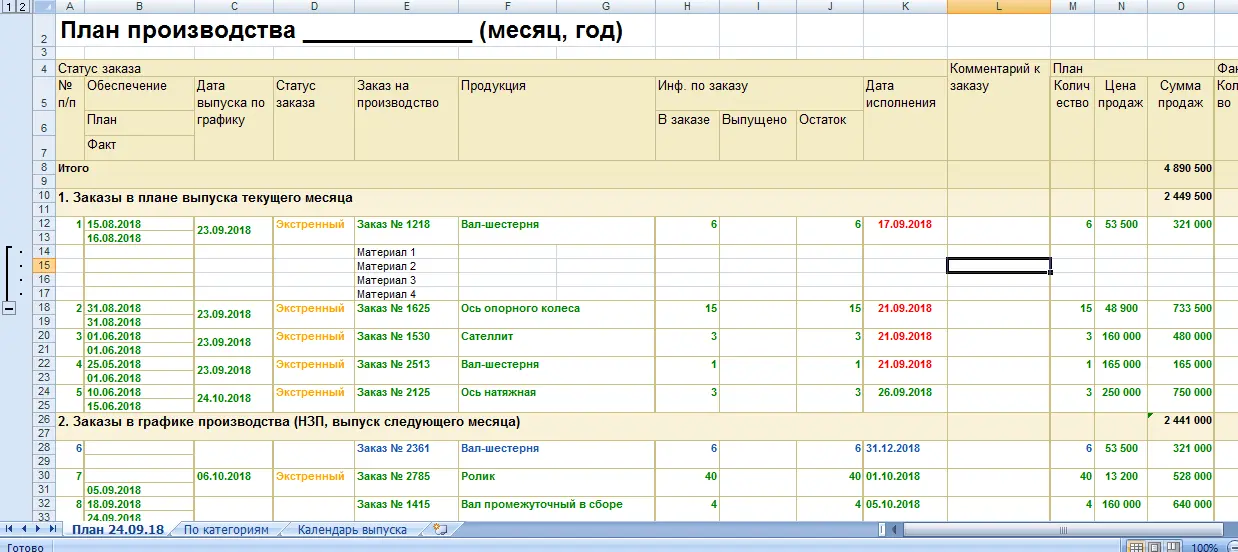Click the horizontal scrollbar left arrow
The image size is (1238, 552).
[x=896, y=530]
